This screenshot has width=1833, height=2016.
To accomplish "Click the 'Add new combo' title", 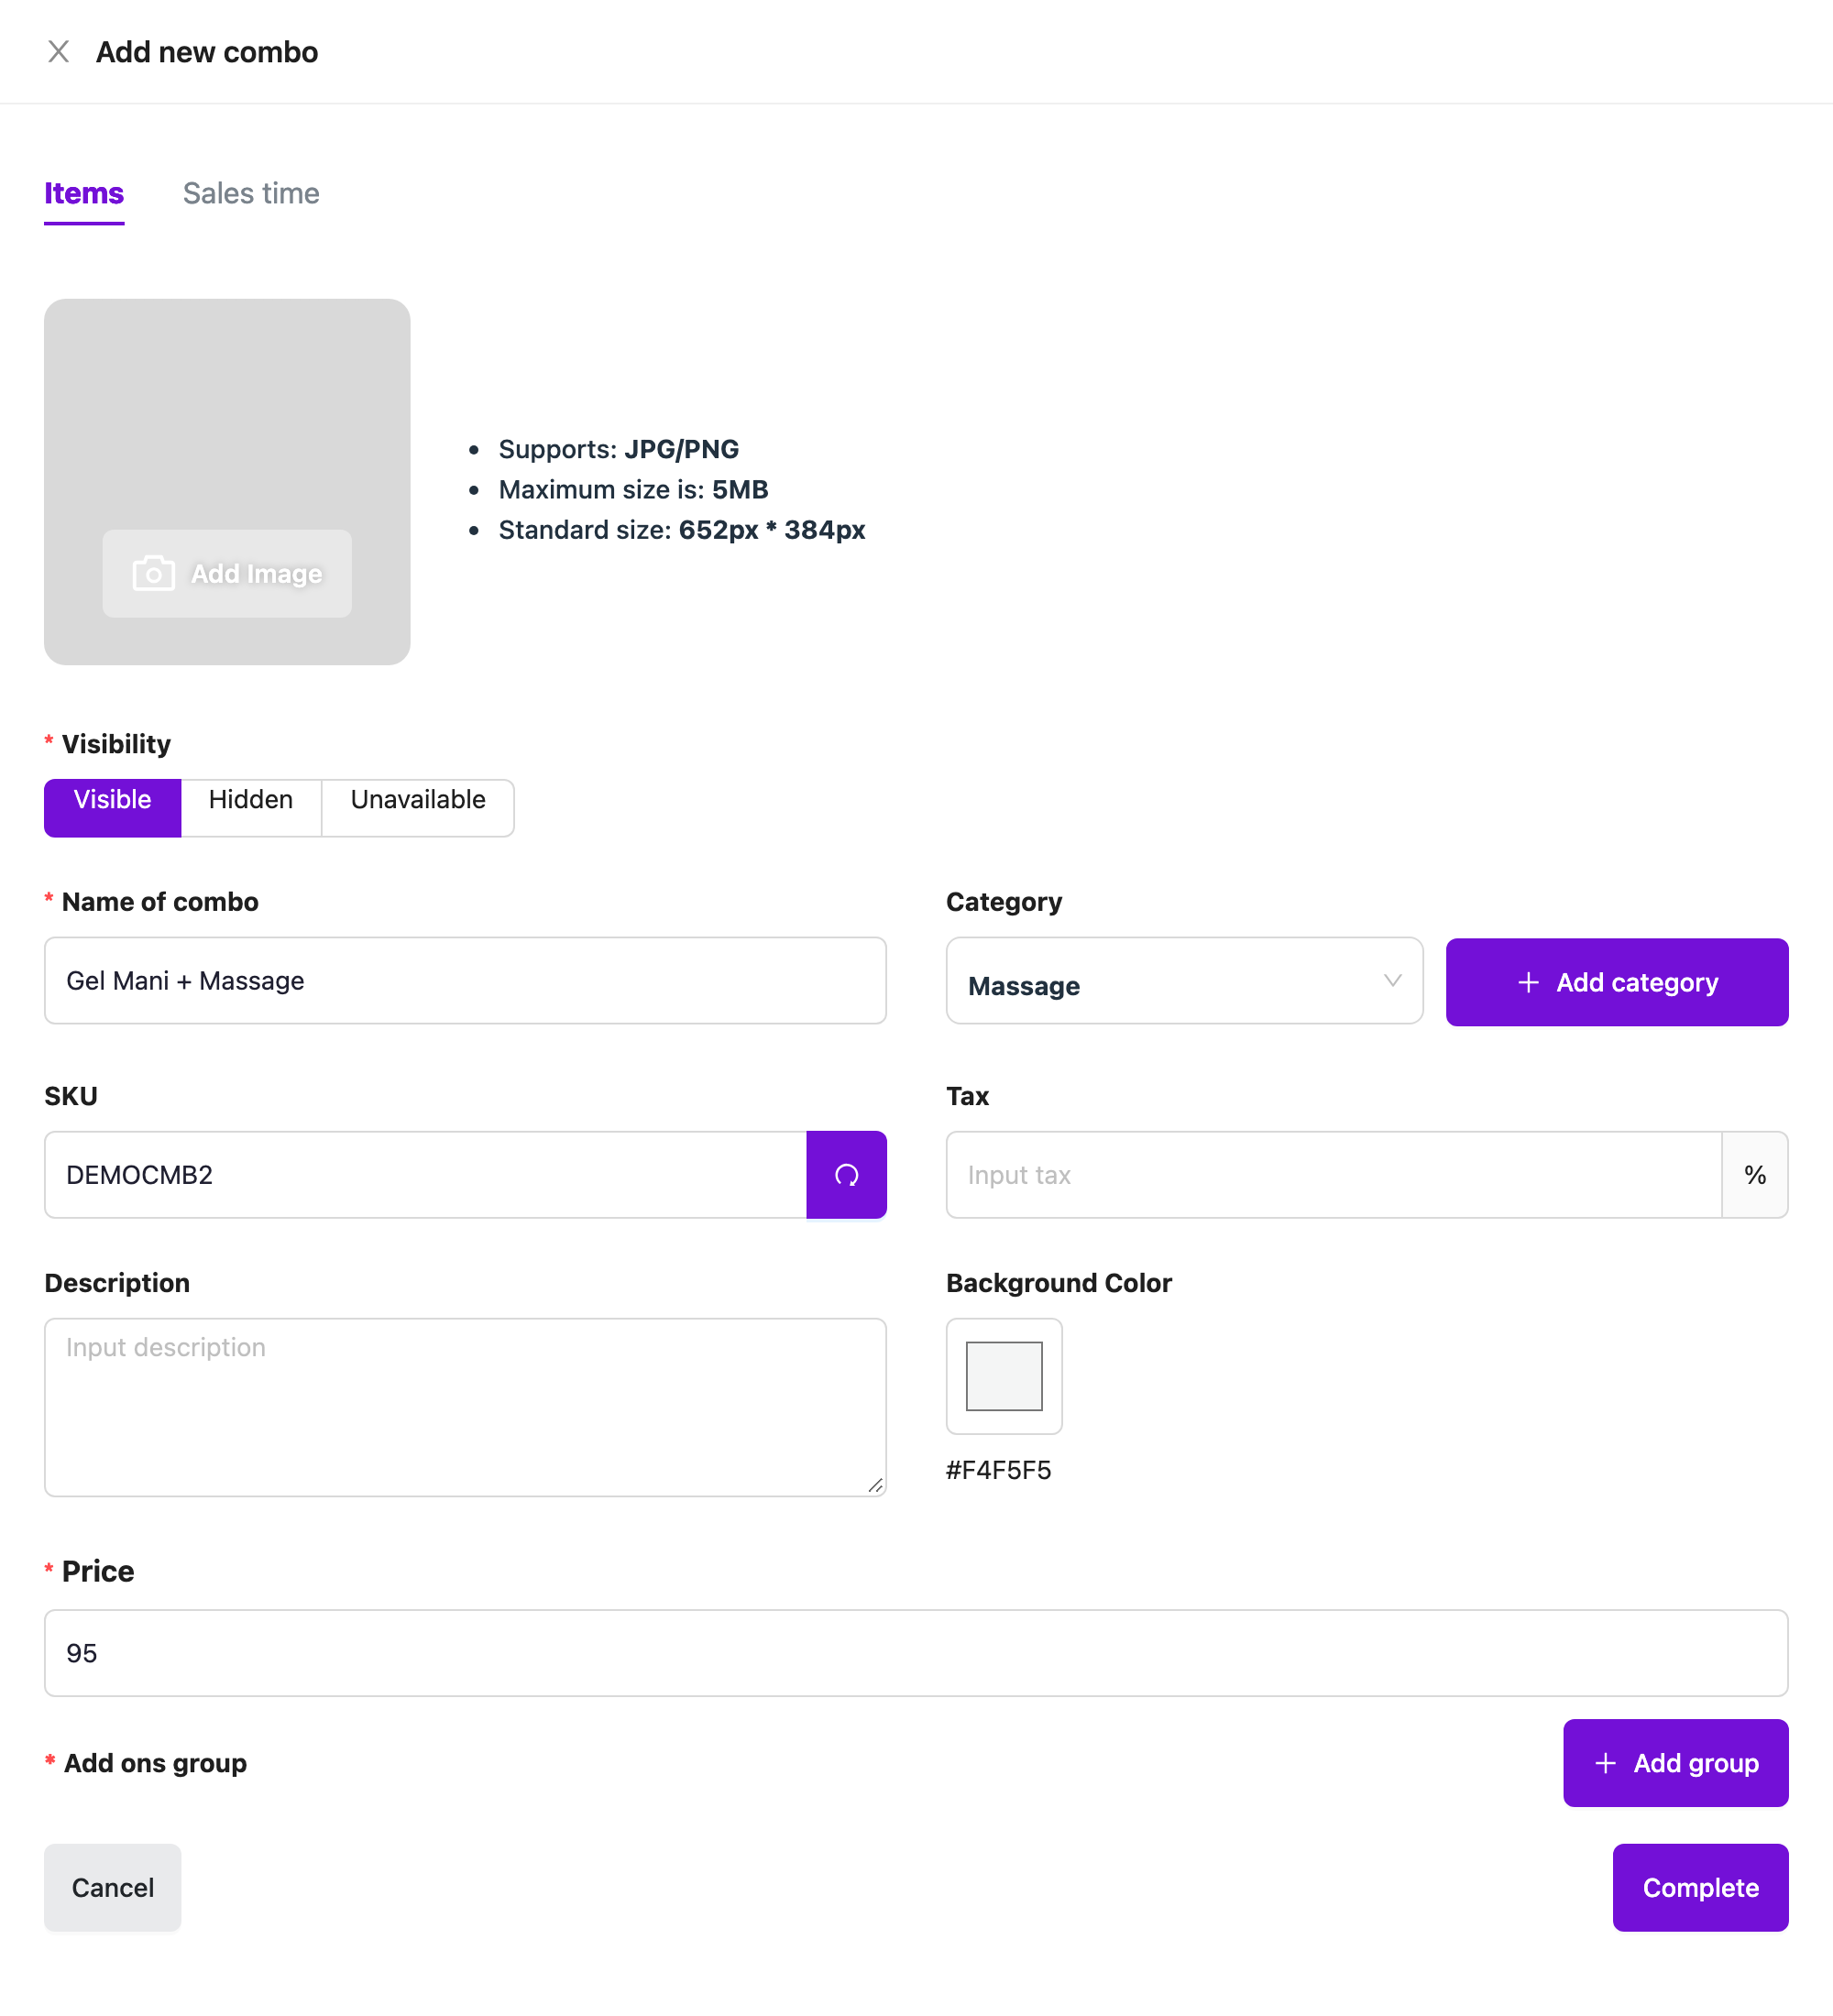I will click(x=207, y=52).
